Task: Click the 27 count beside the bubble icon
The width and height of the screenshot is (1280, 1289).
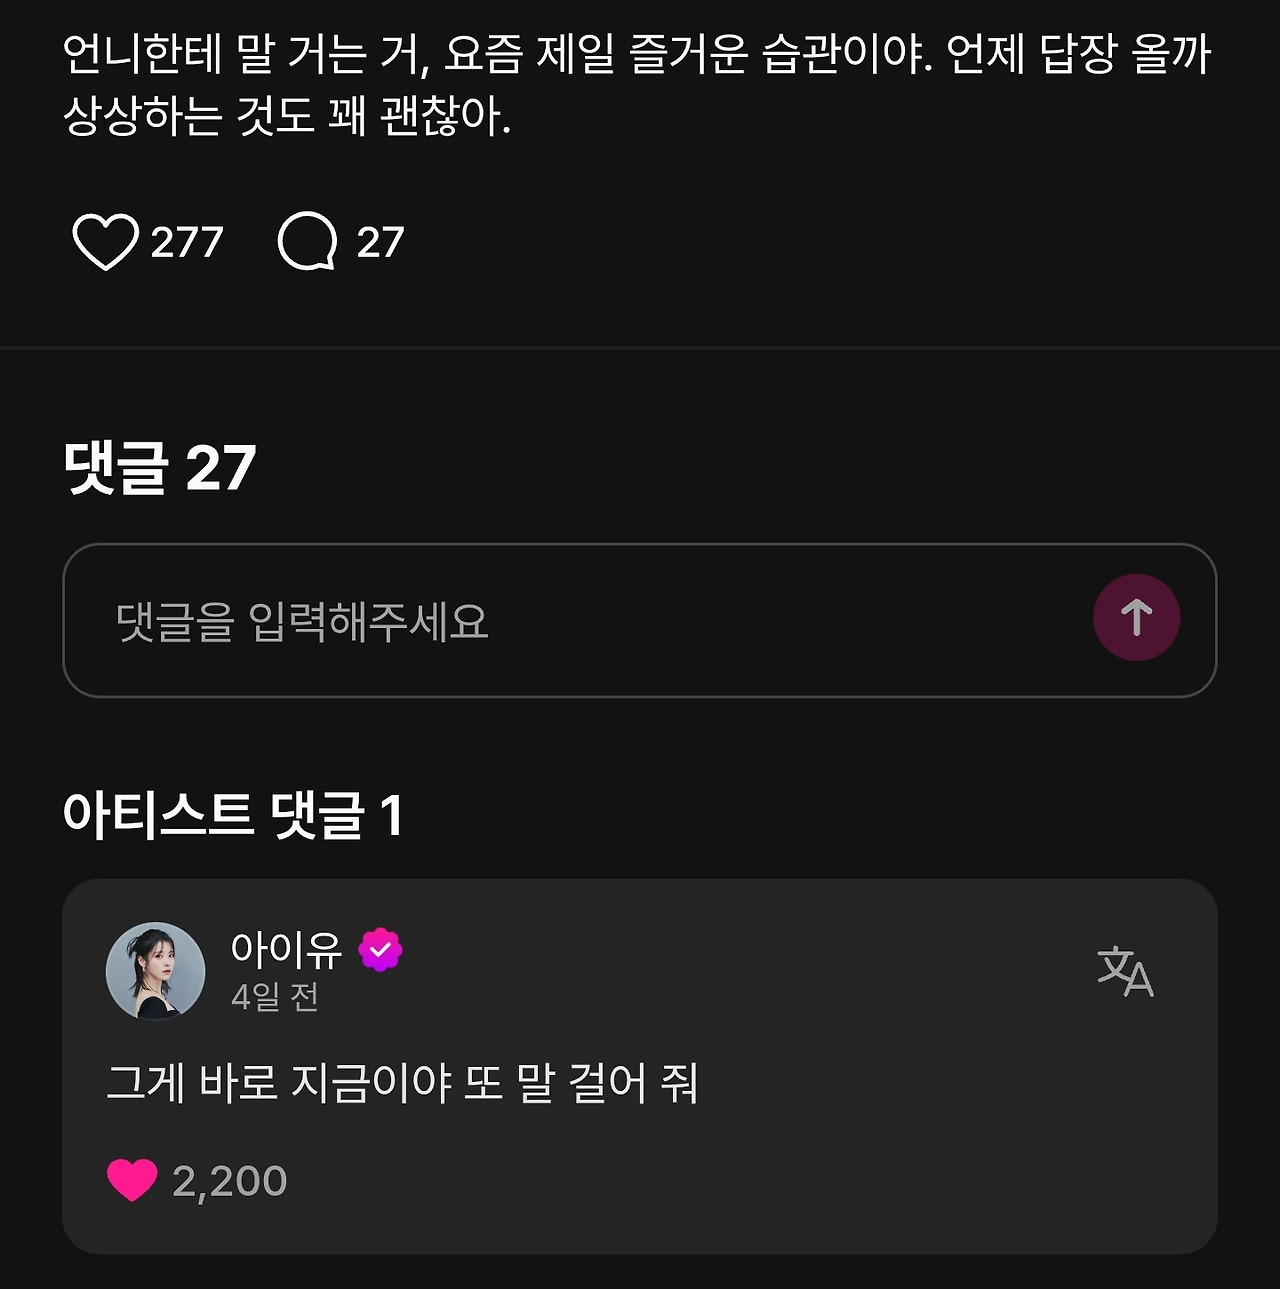Action: click(381, 242)
